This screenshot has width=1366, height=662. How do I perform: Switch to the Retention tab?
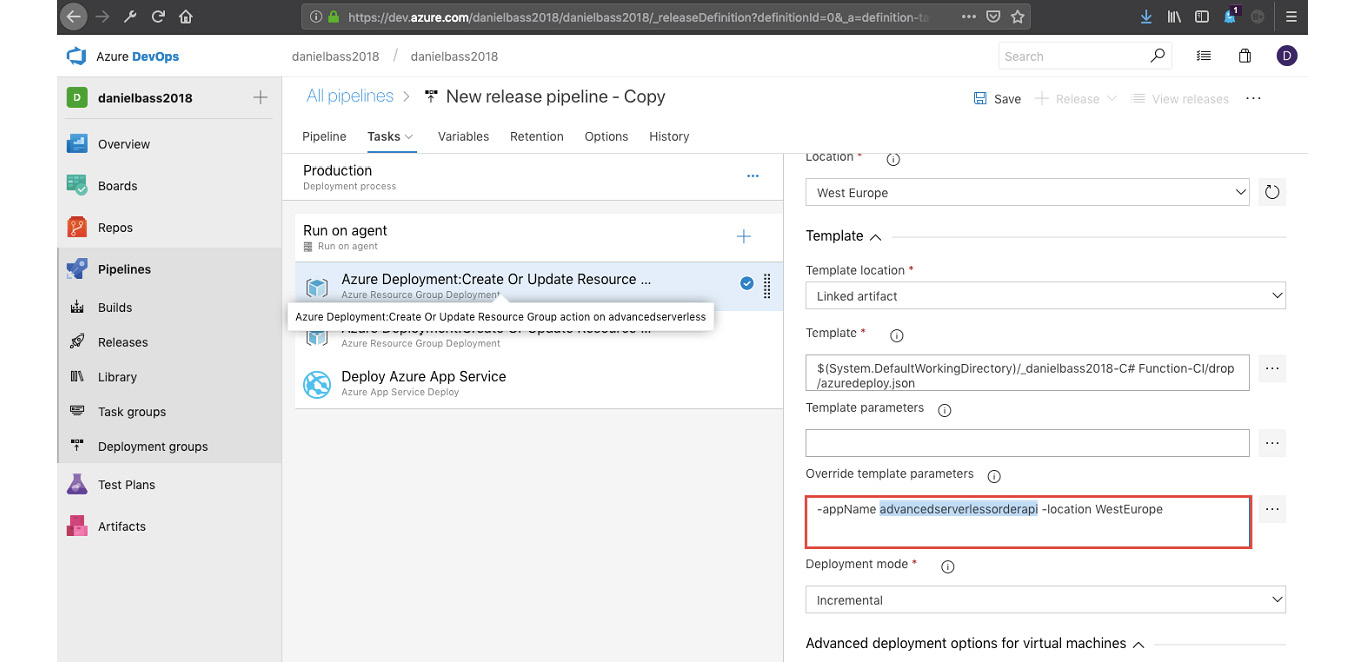pyautogui.click(x=537, y=136)
